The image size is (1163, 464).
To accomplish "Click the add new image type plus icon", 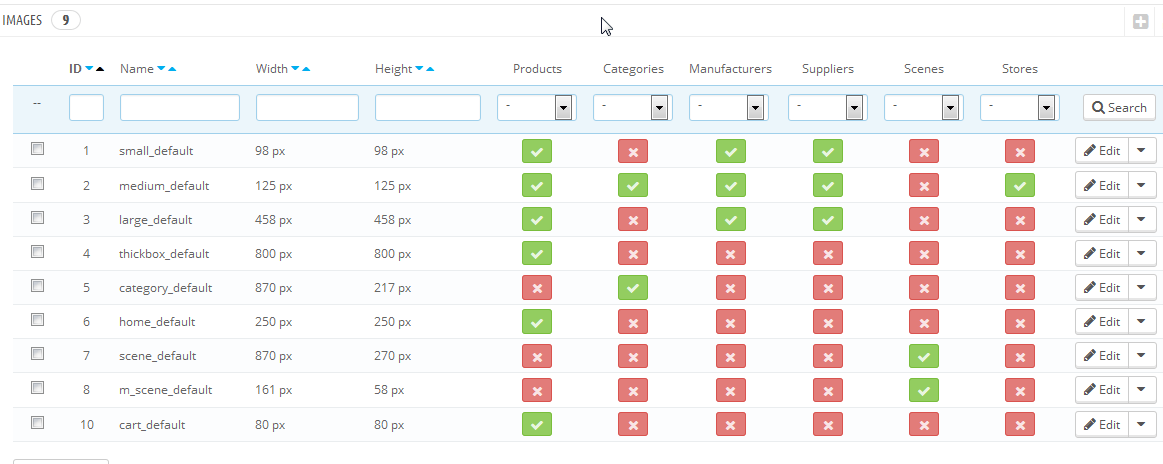I will click(1140, 21).
